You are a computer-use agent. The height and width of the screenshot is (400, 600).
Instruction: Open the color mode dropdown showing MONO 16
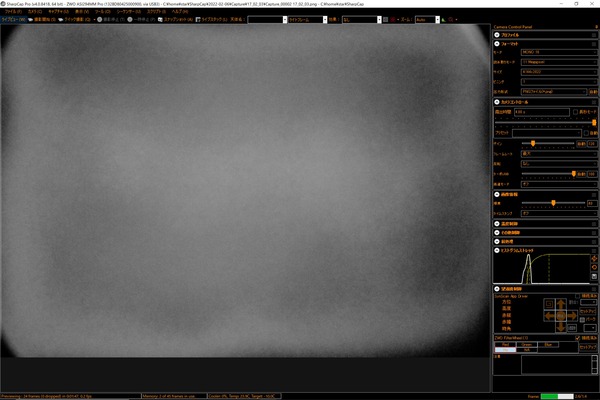point(559,52)
